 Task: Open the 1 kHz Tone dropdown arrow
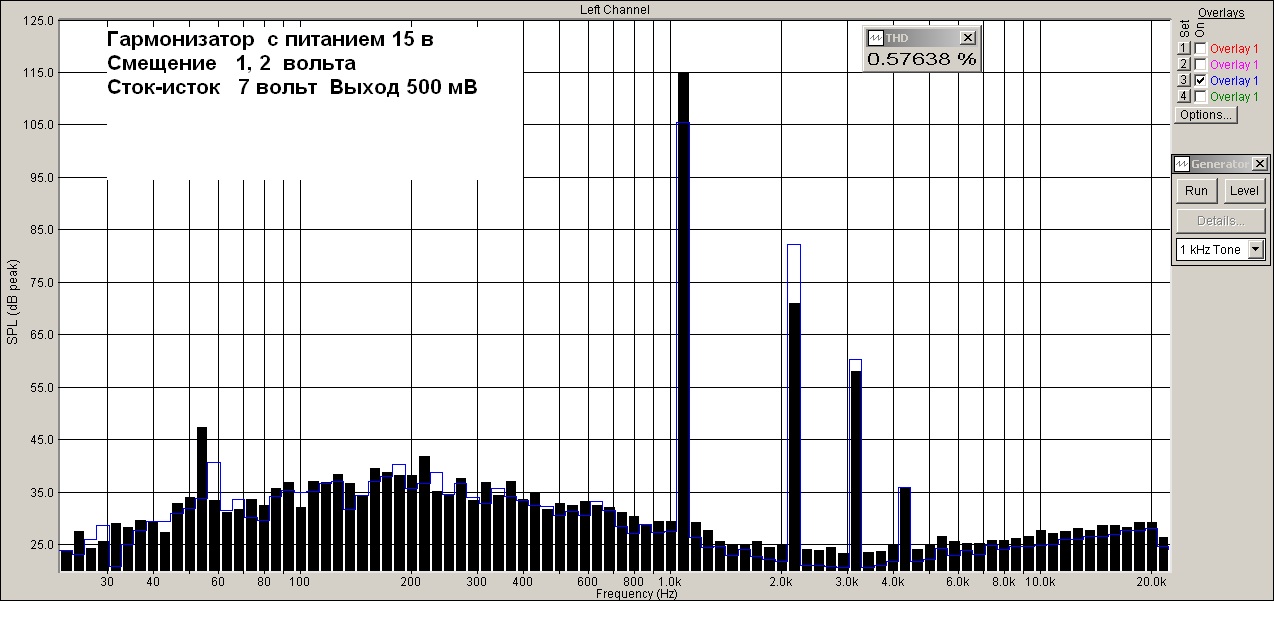(x=1256, y=250)
